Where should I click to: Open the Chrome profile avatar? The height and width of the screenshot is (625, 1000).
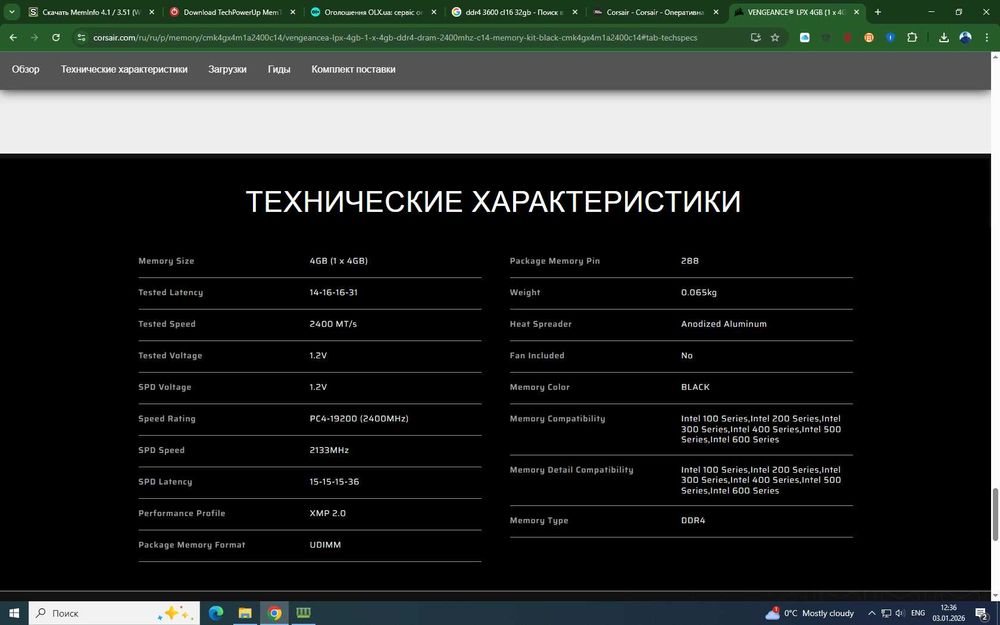point(966,38)
